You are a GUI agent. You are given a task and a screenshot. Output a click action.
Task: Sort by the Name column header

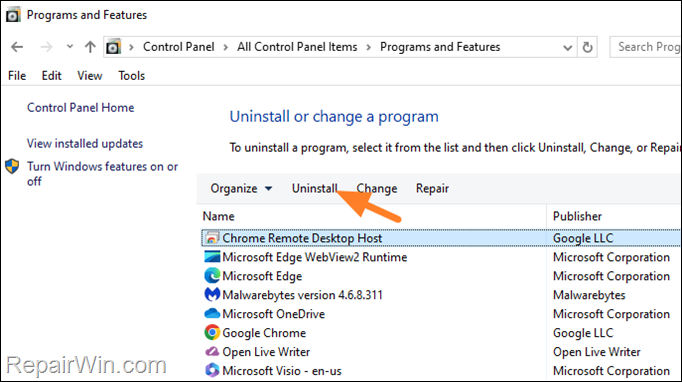click(x=218, y=216)
